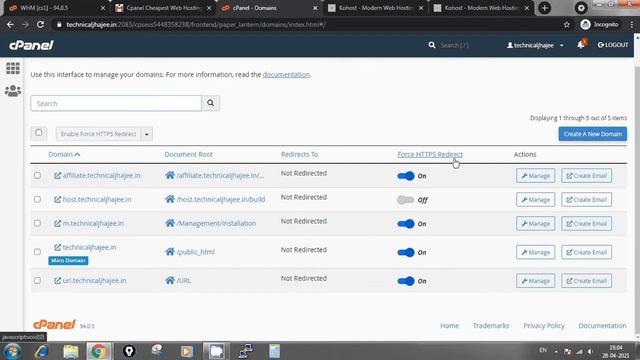The height and width of the screenshot is (360, 640).
Task: Click Home footer link
Action: coord(449,325)
